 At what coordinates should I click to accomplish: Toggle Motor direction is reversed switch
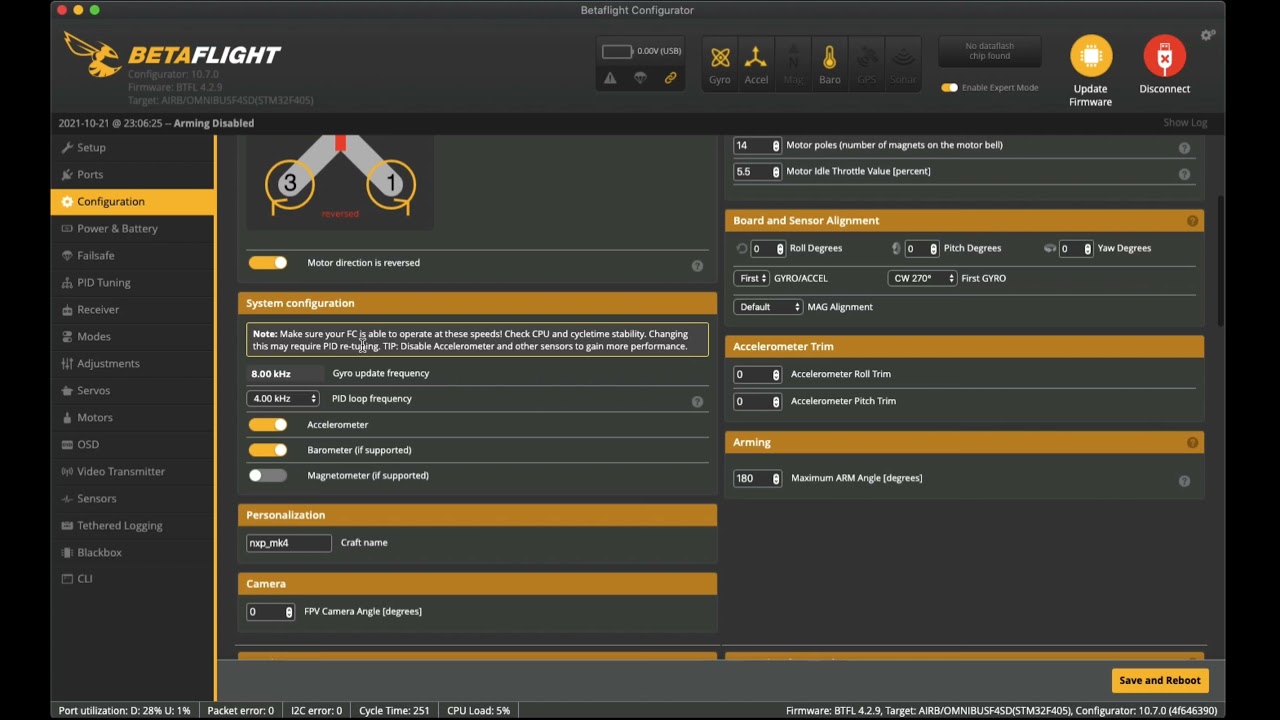(x=268, y=263)
